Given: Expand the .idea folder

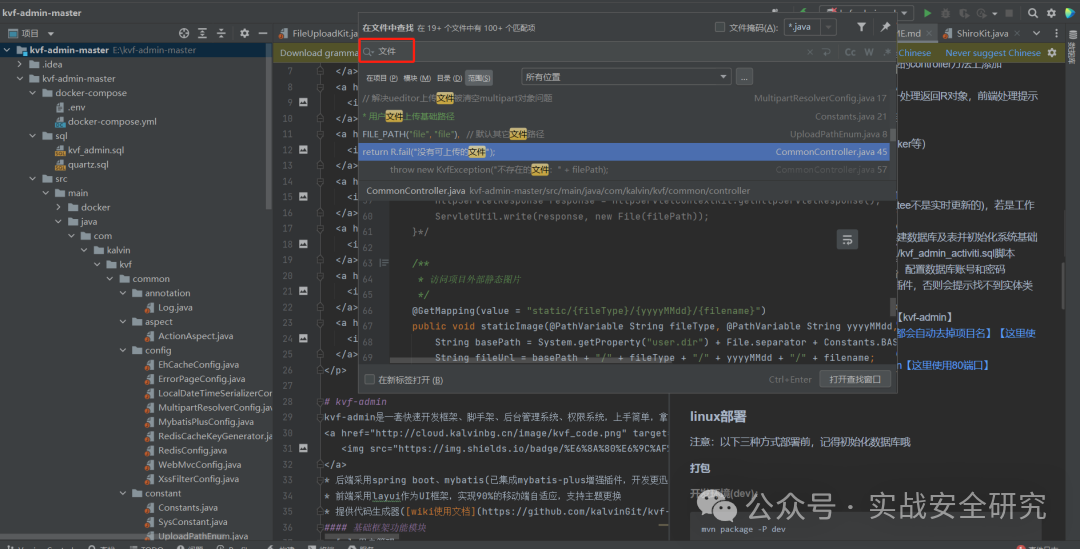Looking at the screenshot, I should [20, 64].
